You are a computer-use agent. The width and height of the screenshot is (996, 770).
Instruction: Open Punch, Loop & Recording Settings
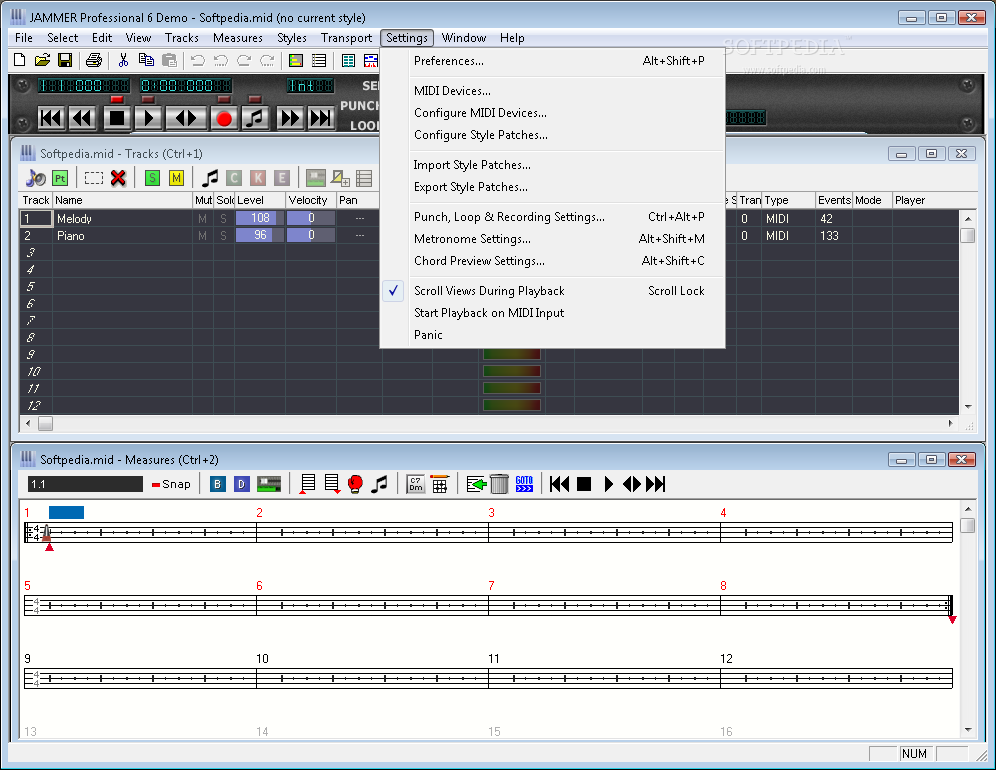coord(552,217)
